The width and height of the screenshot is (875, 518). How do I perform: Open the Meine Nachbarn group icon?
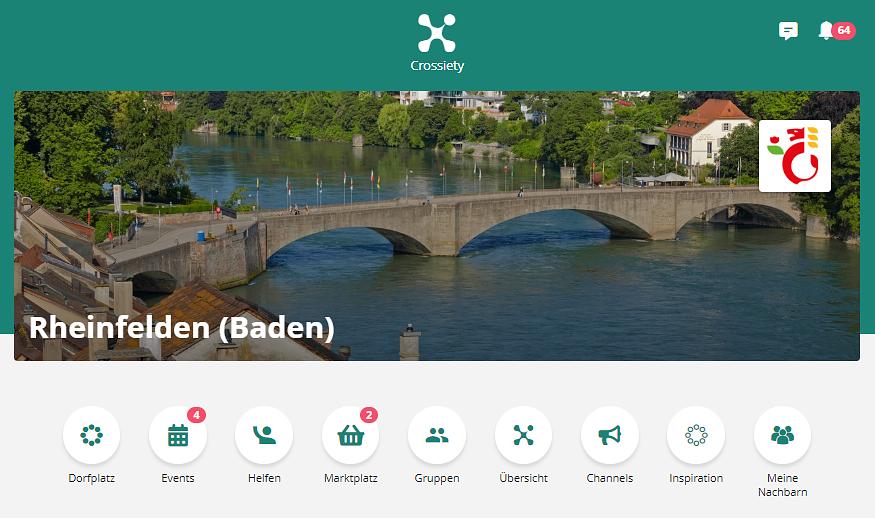(782, 435)
